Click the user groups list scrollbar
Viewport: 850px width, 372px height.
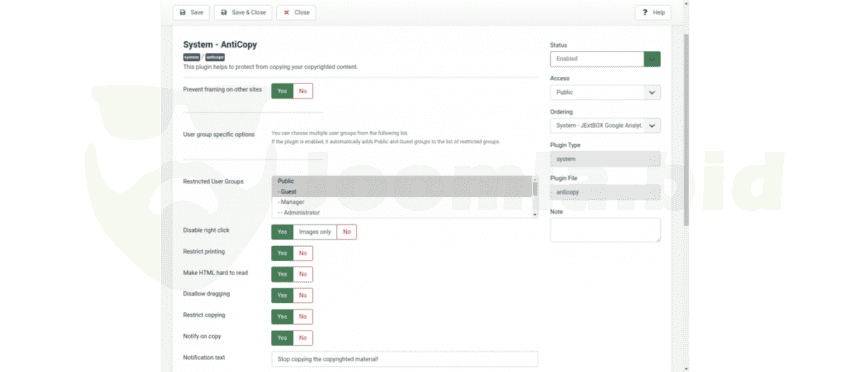point(535,197)
